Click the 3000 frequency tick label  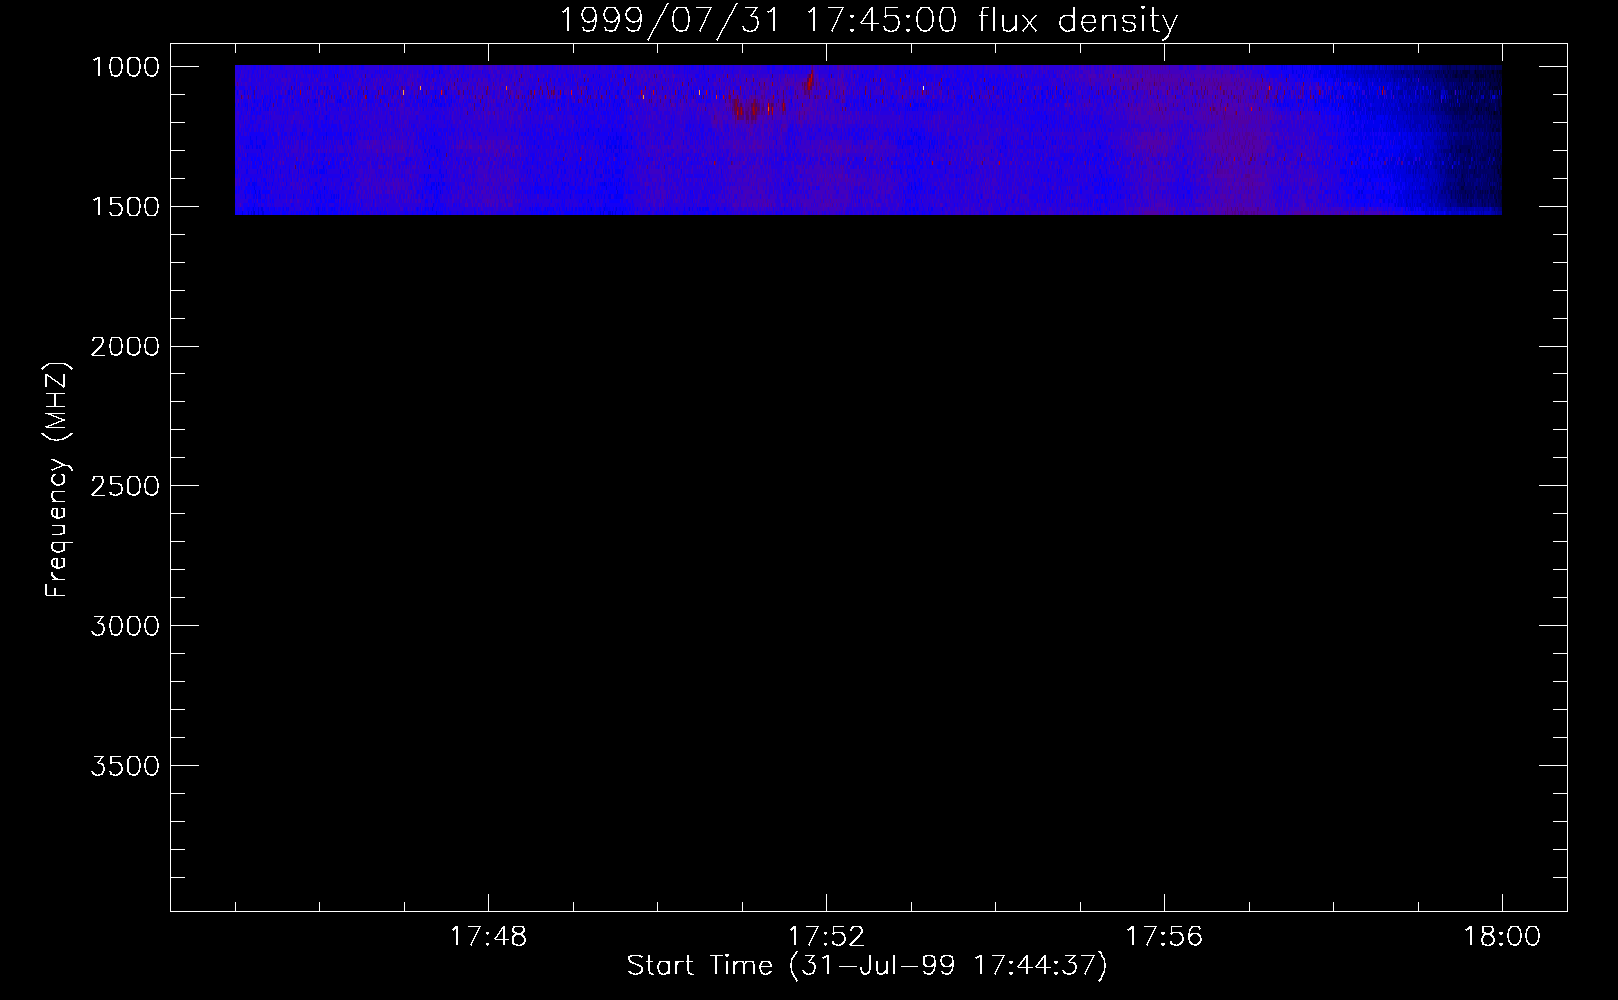click(x=125, y=626)
